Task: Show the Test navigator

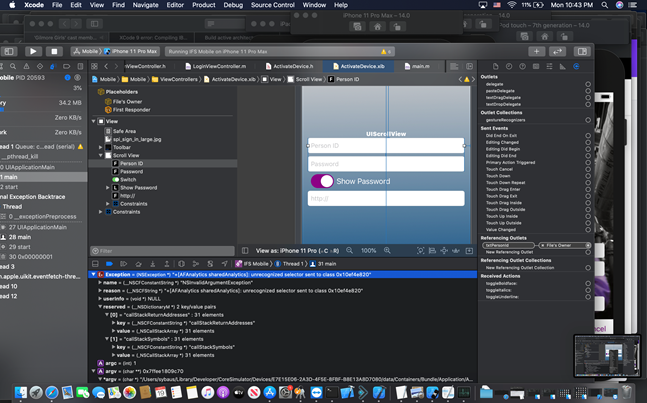Action: pos(40,66)
